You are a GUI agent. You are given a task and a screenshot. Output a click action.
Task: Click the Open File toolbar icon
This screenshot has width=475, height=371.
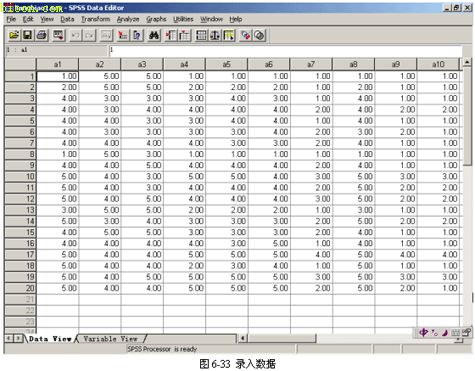point(14,35)
